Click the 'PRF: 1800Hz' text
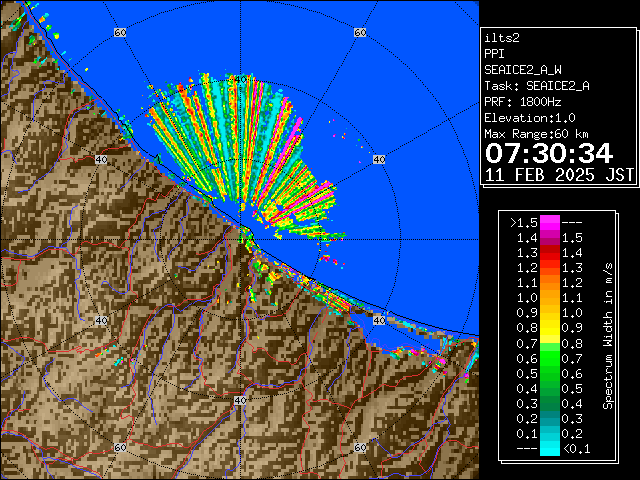Screen dimensions: 640x480 (x=522, y=102)
